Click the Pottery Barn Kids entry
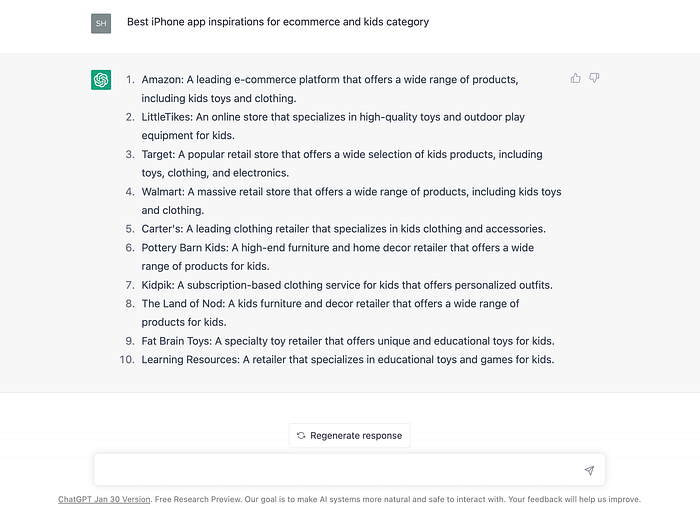 337,257
